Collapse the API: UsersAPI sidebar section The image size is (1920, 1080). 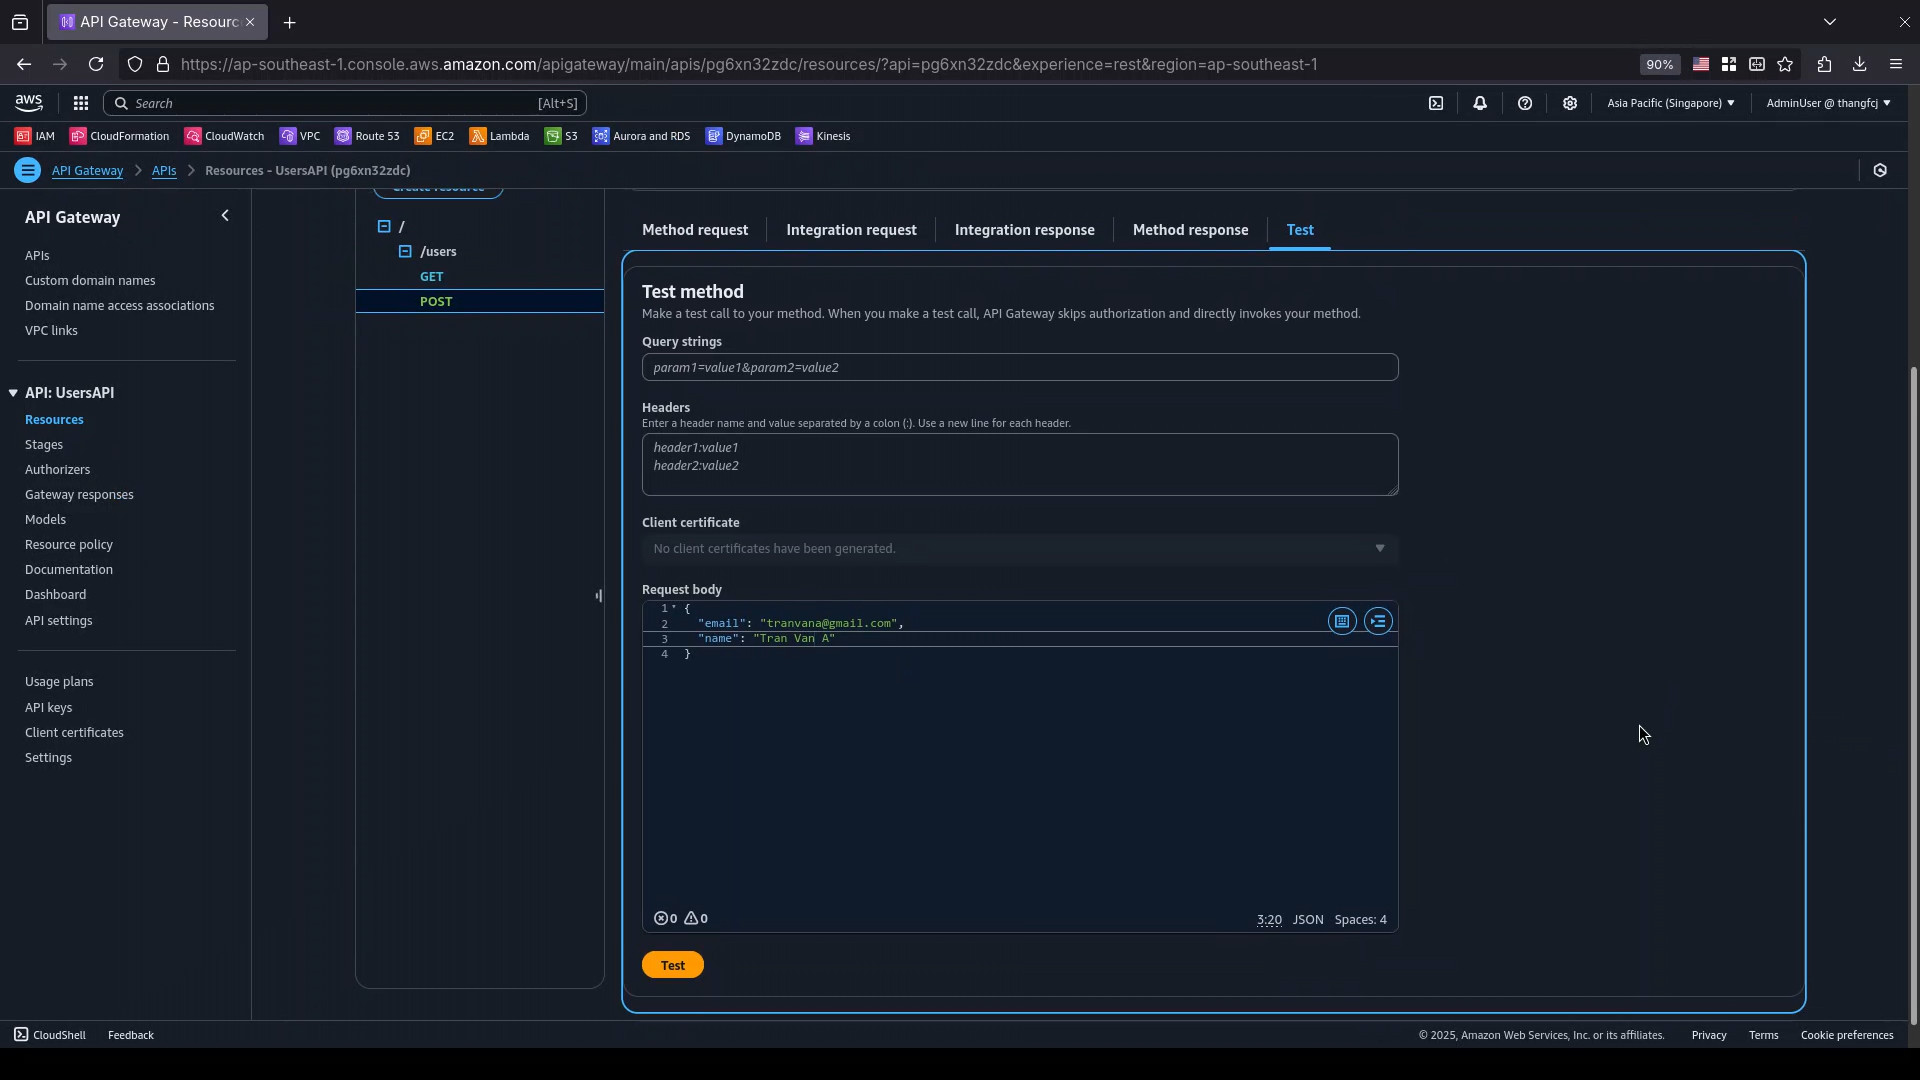13,393
